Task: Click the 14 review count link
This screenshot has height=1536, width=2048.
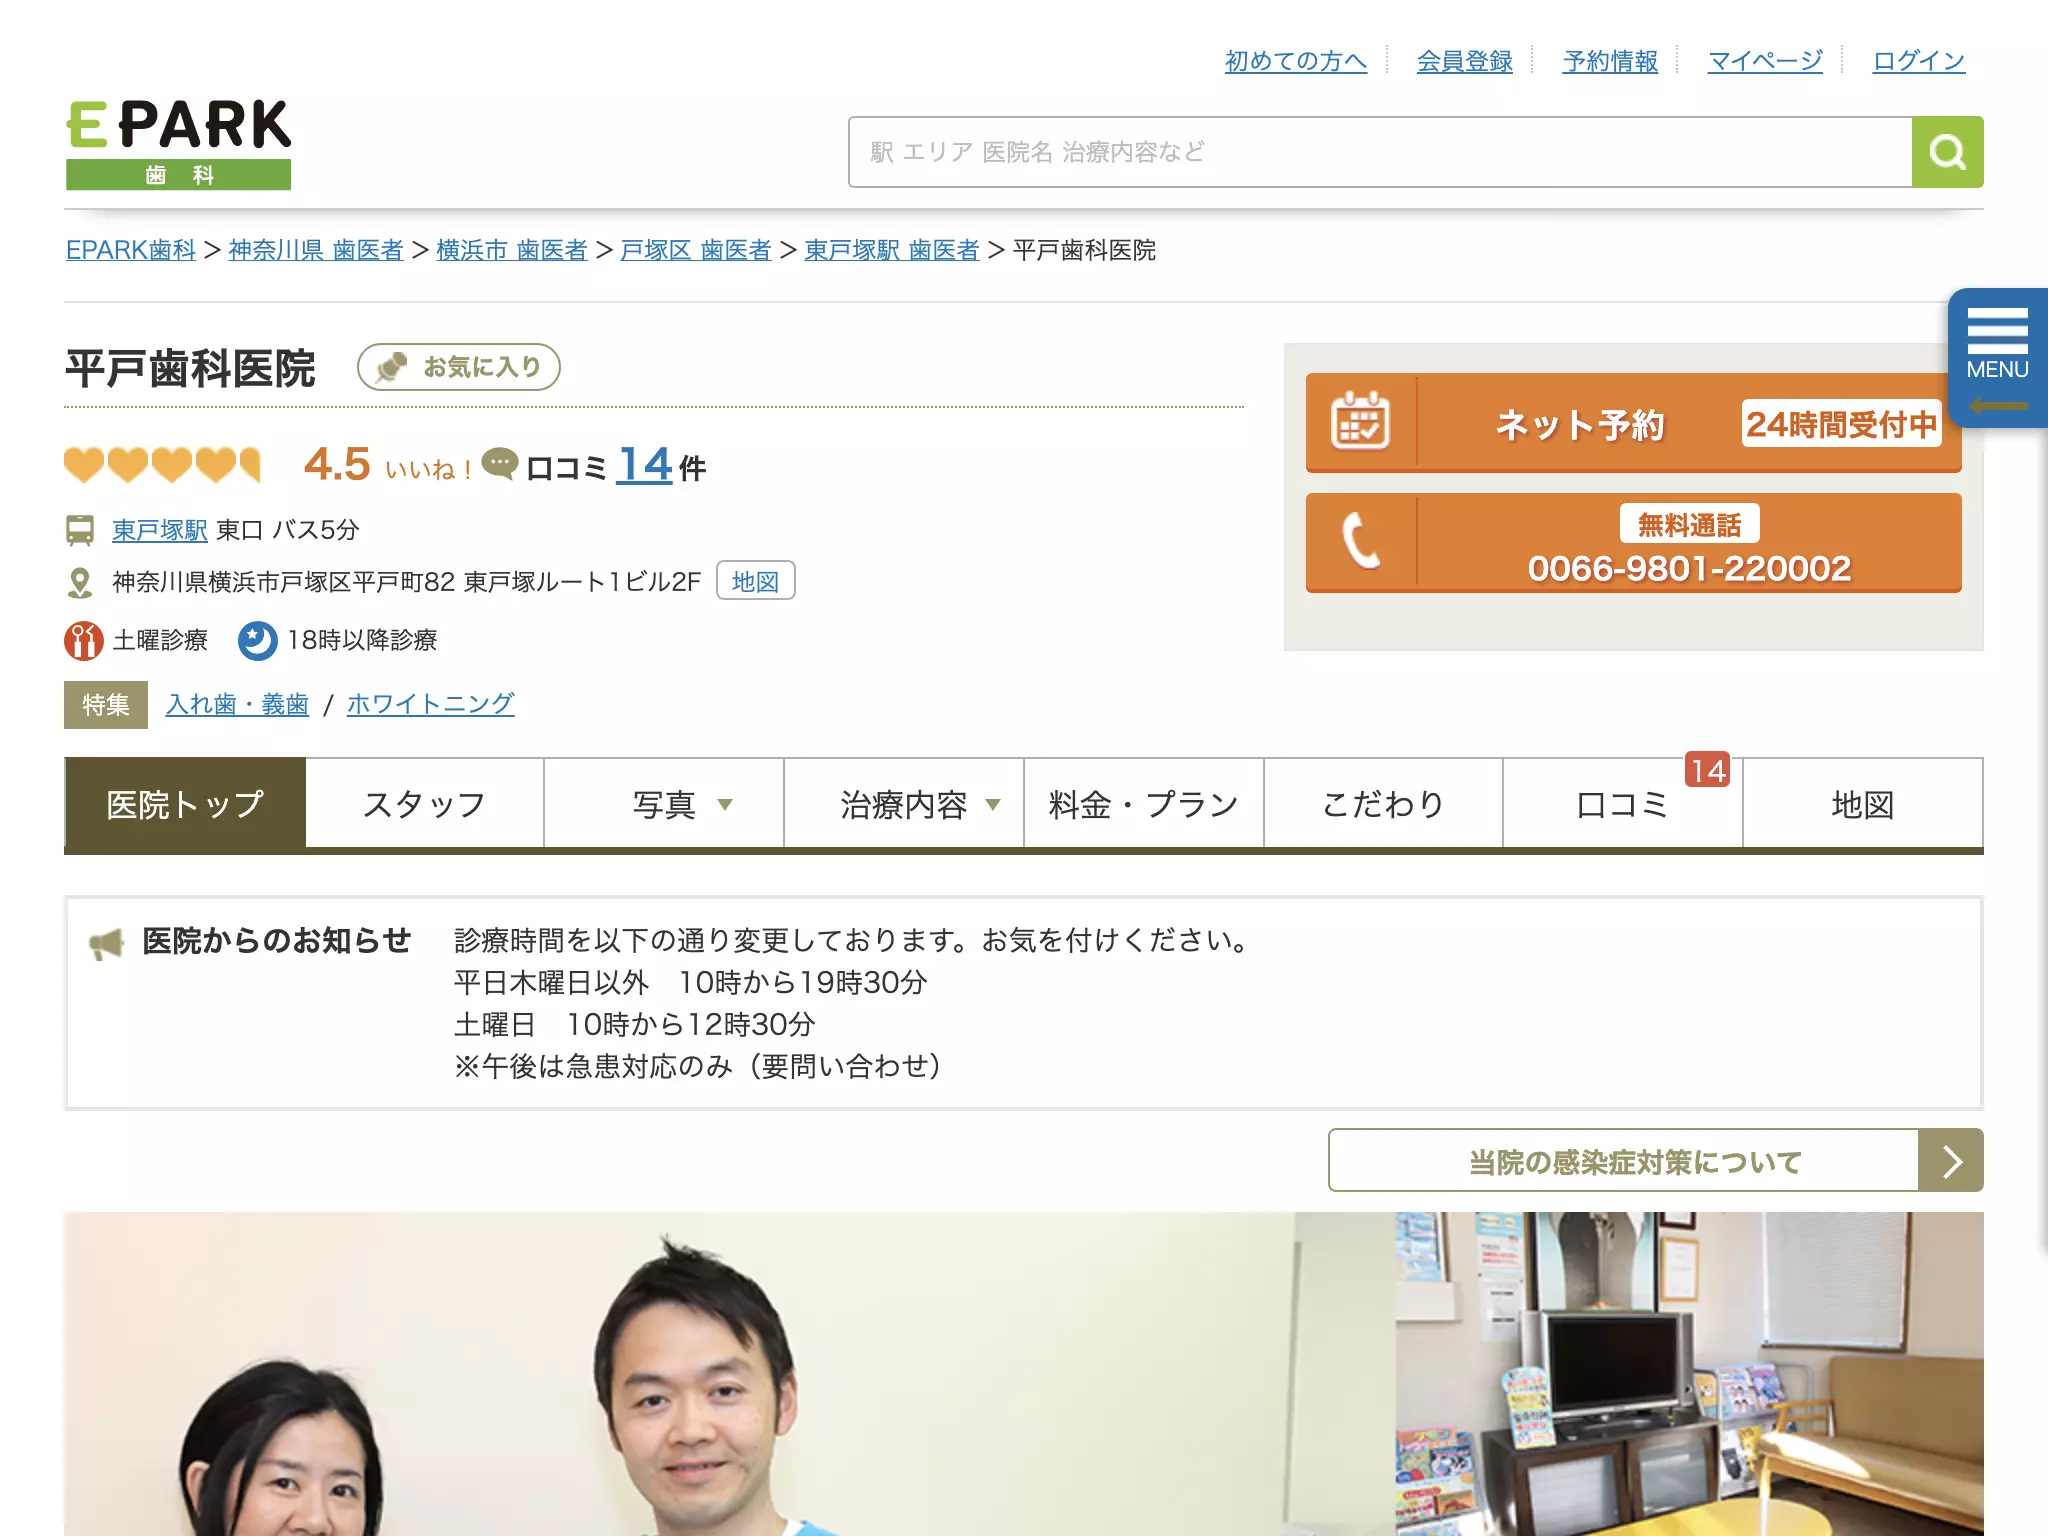Action: pyautogui.click(x=644, y=465)
